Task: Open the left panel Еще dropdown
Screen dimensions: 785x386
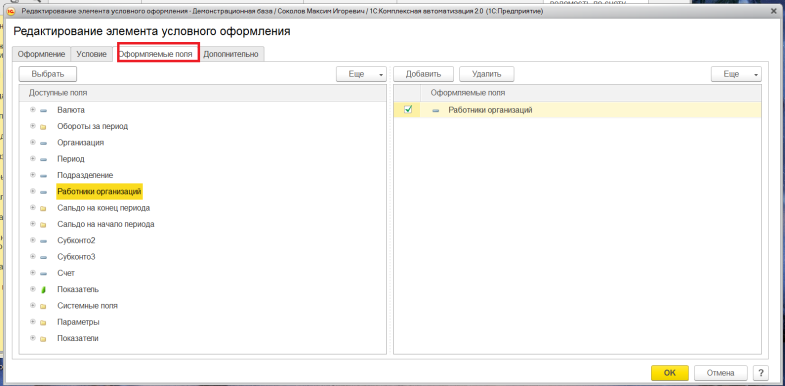Action: point(361,74)
